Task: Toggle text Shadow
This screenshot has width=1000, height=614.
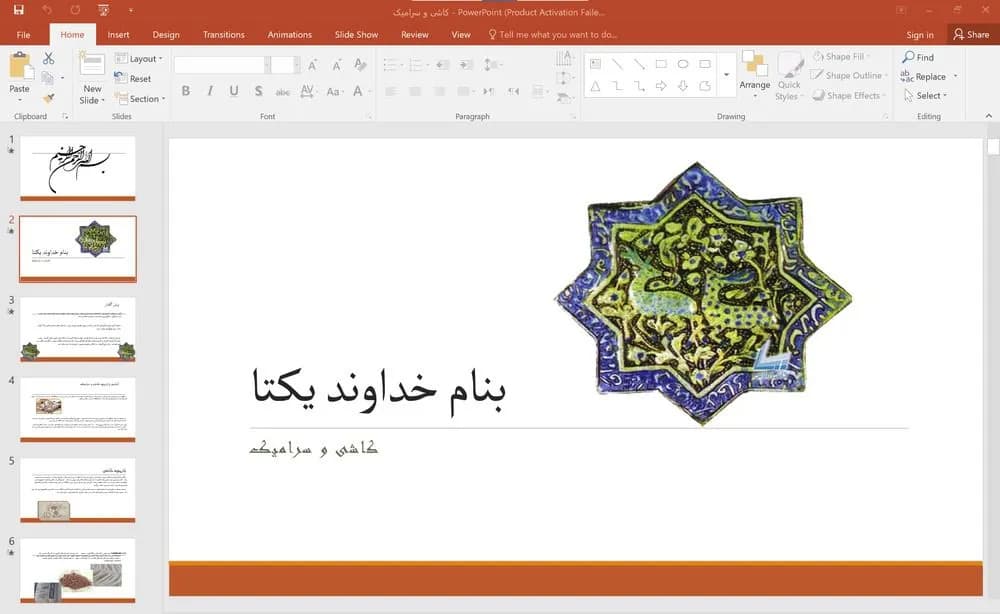Action: pyautogui.click(x=258, y=91)
